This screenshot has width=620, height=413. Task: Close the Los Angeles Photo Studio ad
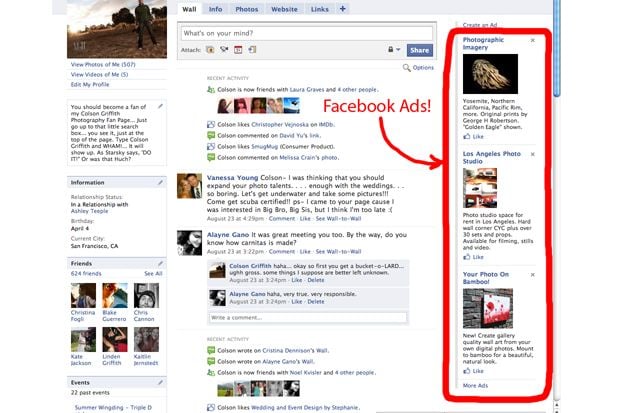(x=533, y=154)
